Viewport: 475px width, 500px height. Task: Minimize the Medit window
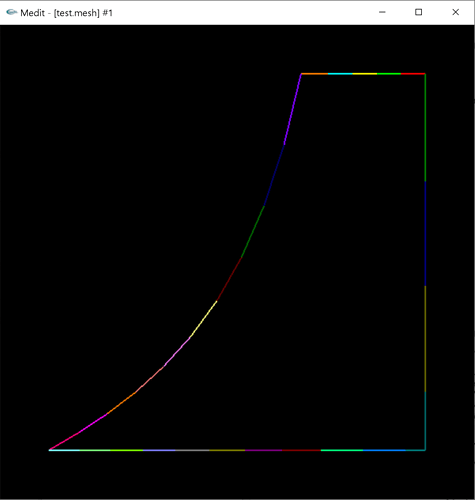(x=382, y=12)
